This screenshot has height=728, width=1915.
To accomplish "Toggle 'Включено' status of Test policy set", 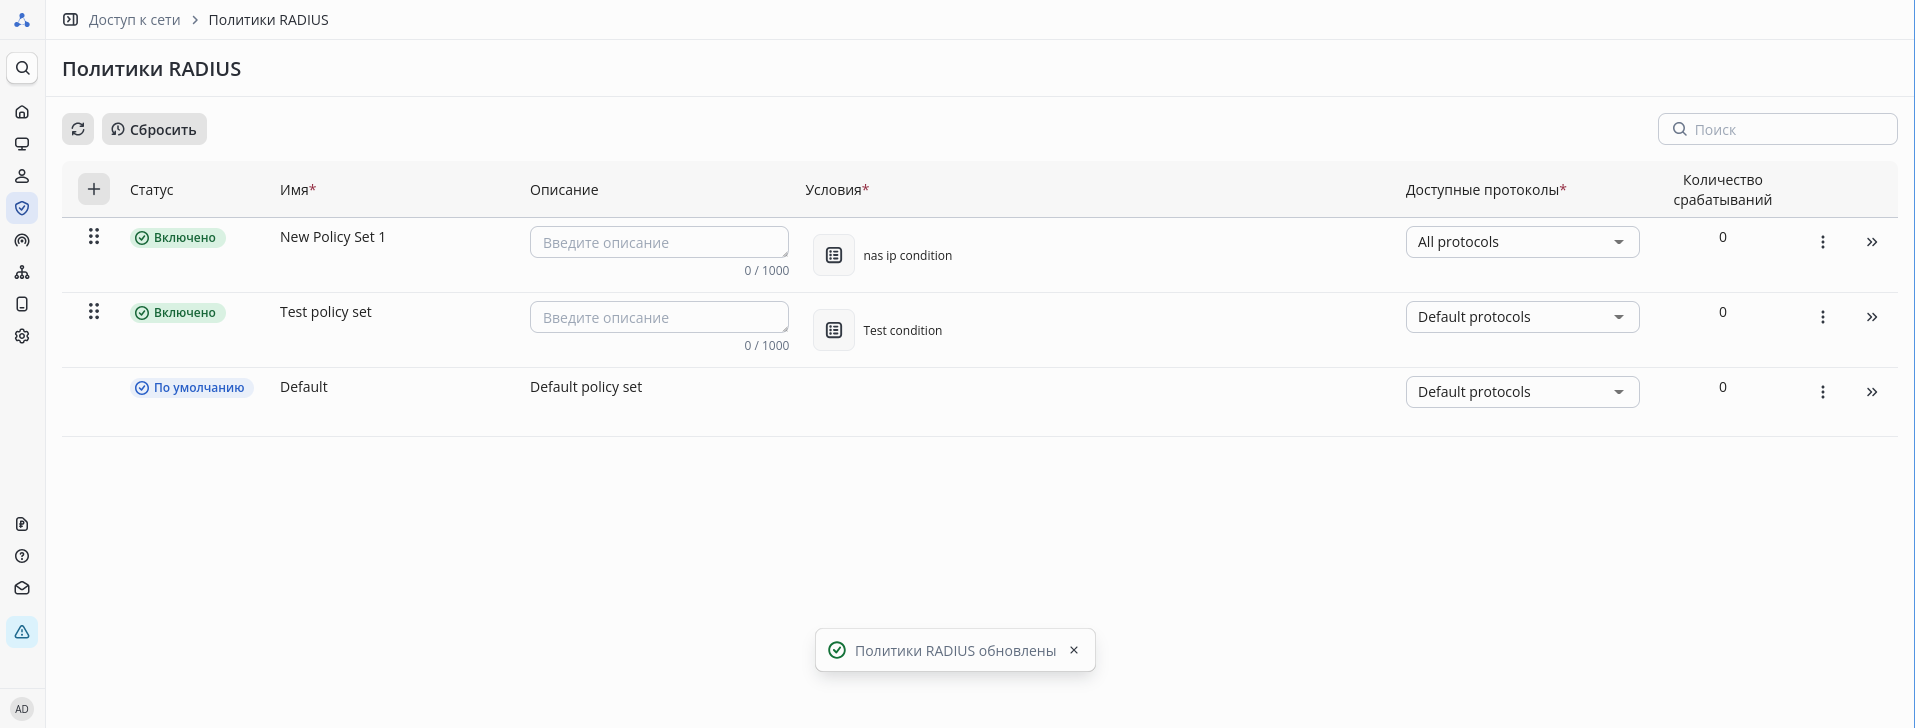I will click(178, 313).
